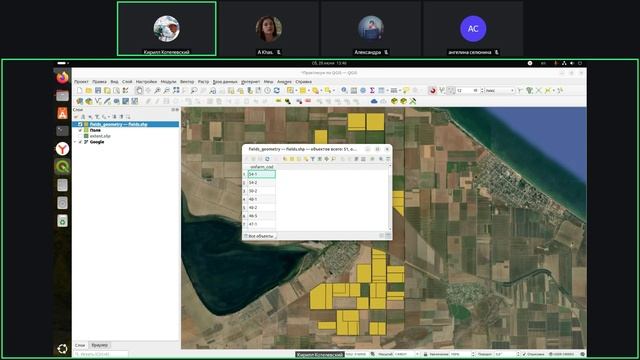Click the attribute table vertical scrollbar
Image resolution: width=640 pixels, height=360 pixels.
click(390, 198)
